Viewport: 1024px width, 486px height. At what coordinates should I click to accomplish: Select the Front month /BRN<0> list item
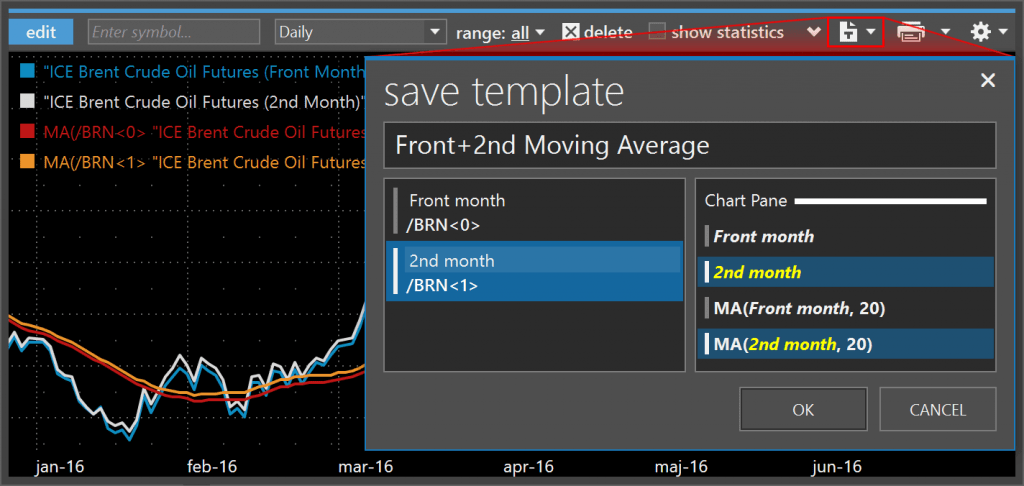[x=534, y=212]
